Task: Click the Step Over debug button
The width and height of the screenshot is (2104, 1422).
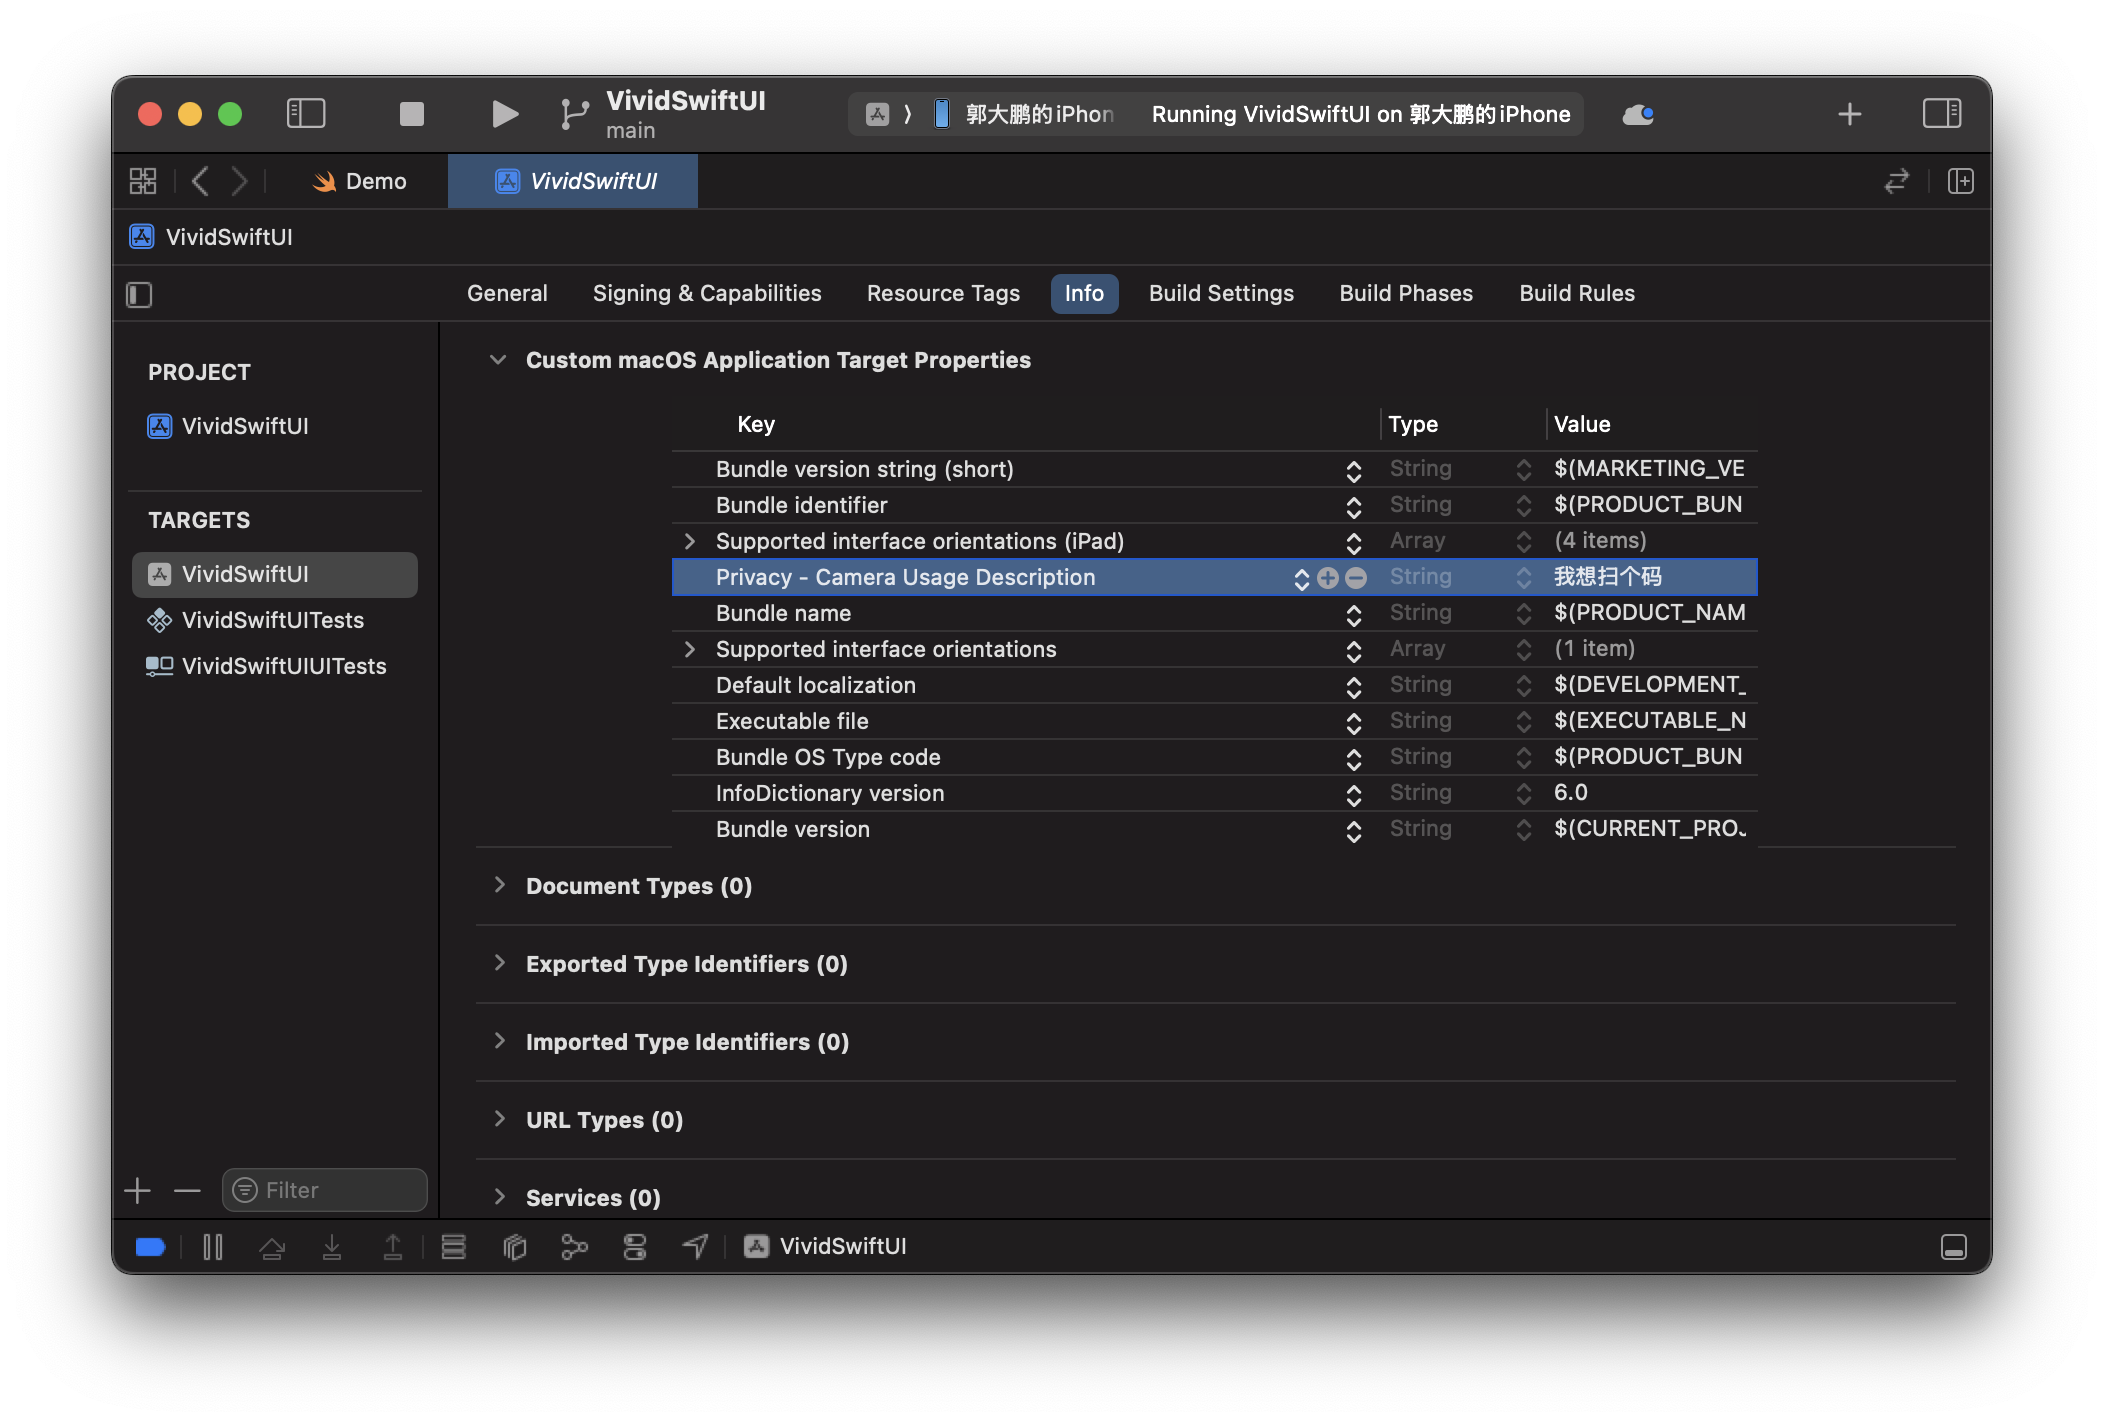Action: [x=272, y=1247]
